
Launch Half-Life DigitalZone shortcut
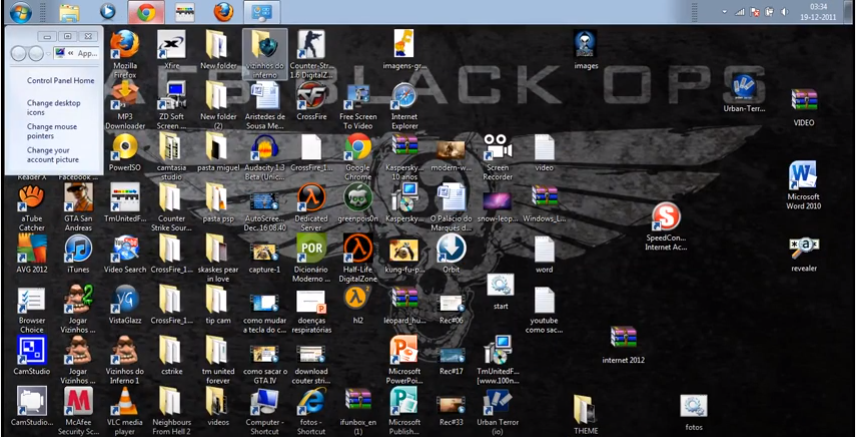click(x=358, y=258)
